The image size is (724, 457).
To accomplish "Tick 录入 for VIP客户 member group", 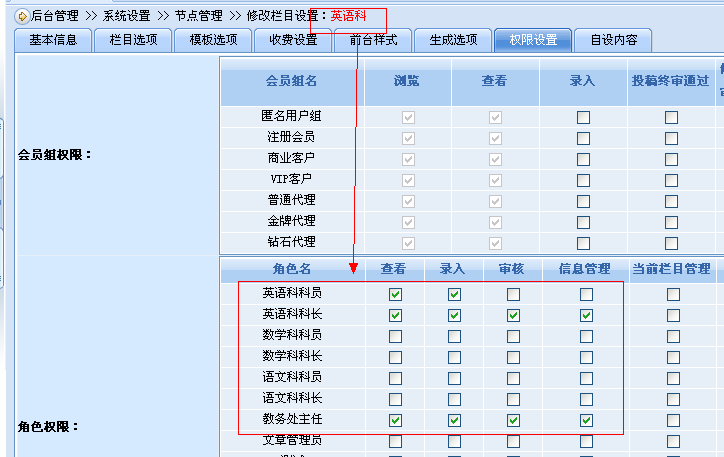I will tap(583, 180).
